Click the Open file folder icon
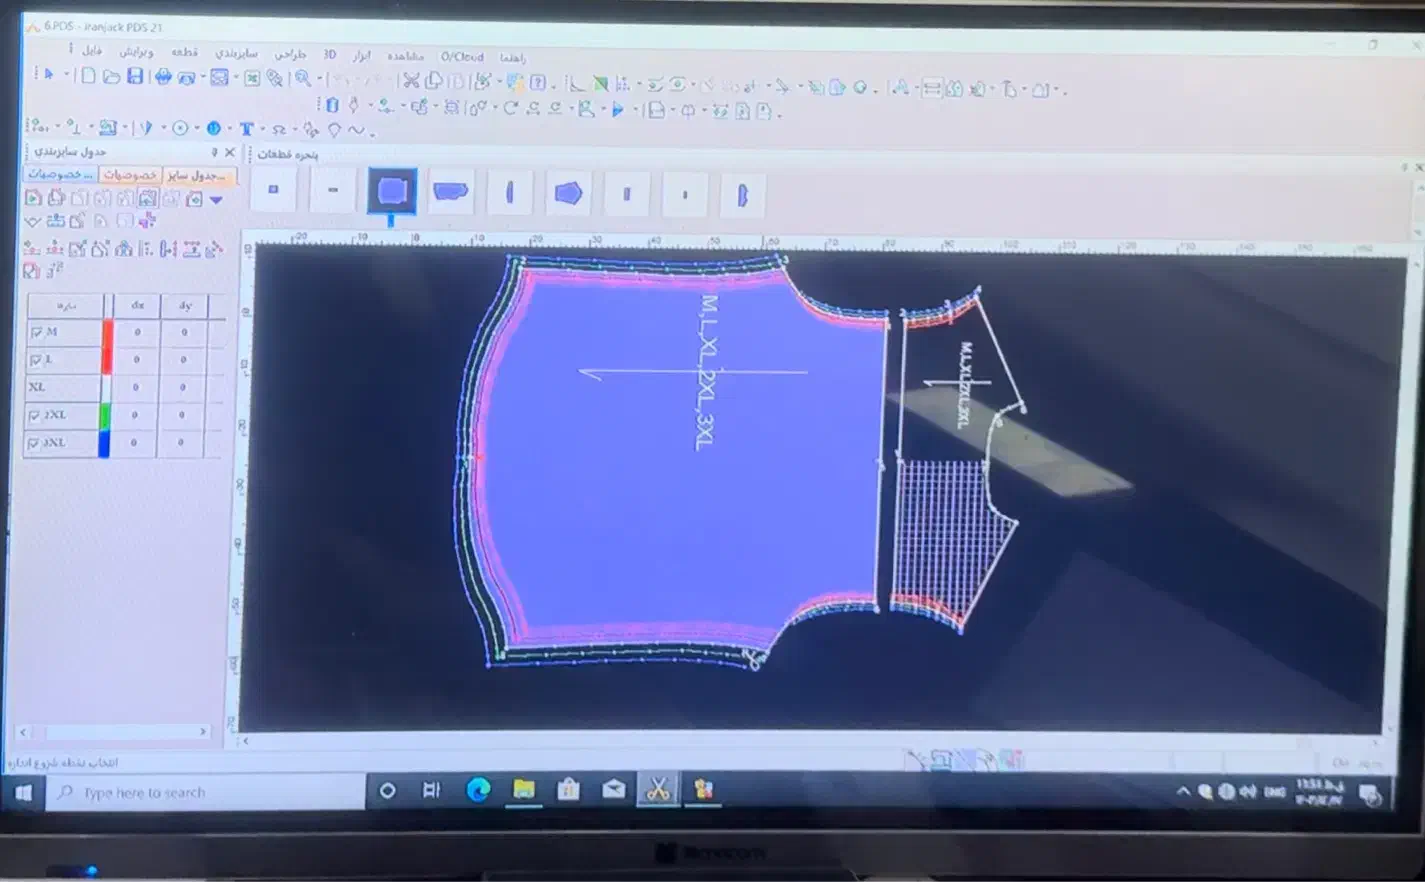The height and width of the screenshot is (882, 1425). click(x=111, y=77)
